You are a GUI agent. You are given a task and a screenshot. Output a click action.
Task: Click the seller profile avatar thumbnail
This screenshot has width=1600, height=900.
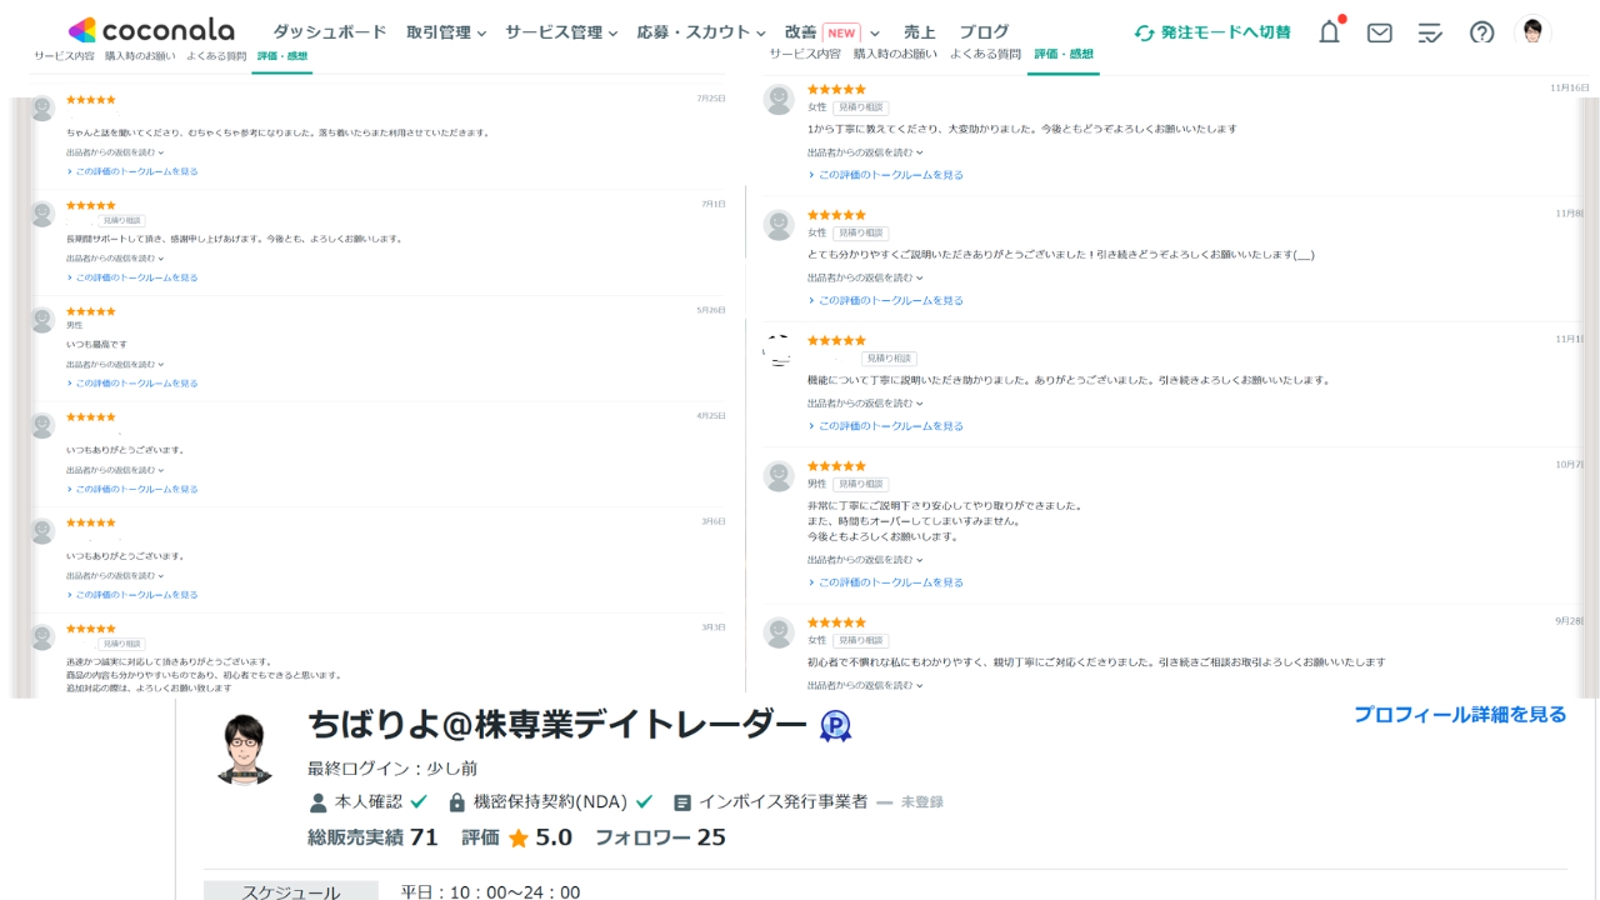(243, 747)
